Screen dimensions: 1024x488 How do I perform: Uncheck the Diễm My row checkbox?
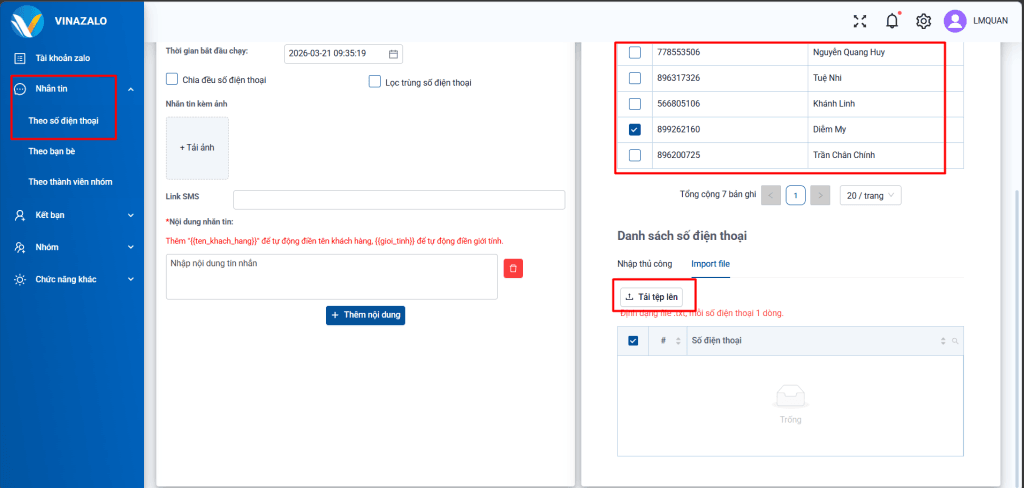coord(634,129)
